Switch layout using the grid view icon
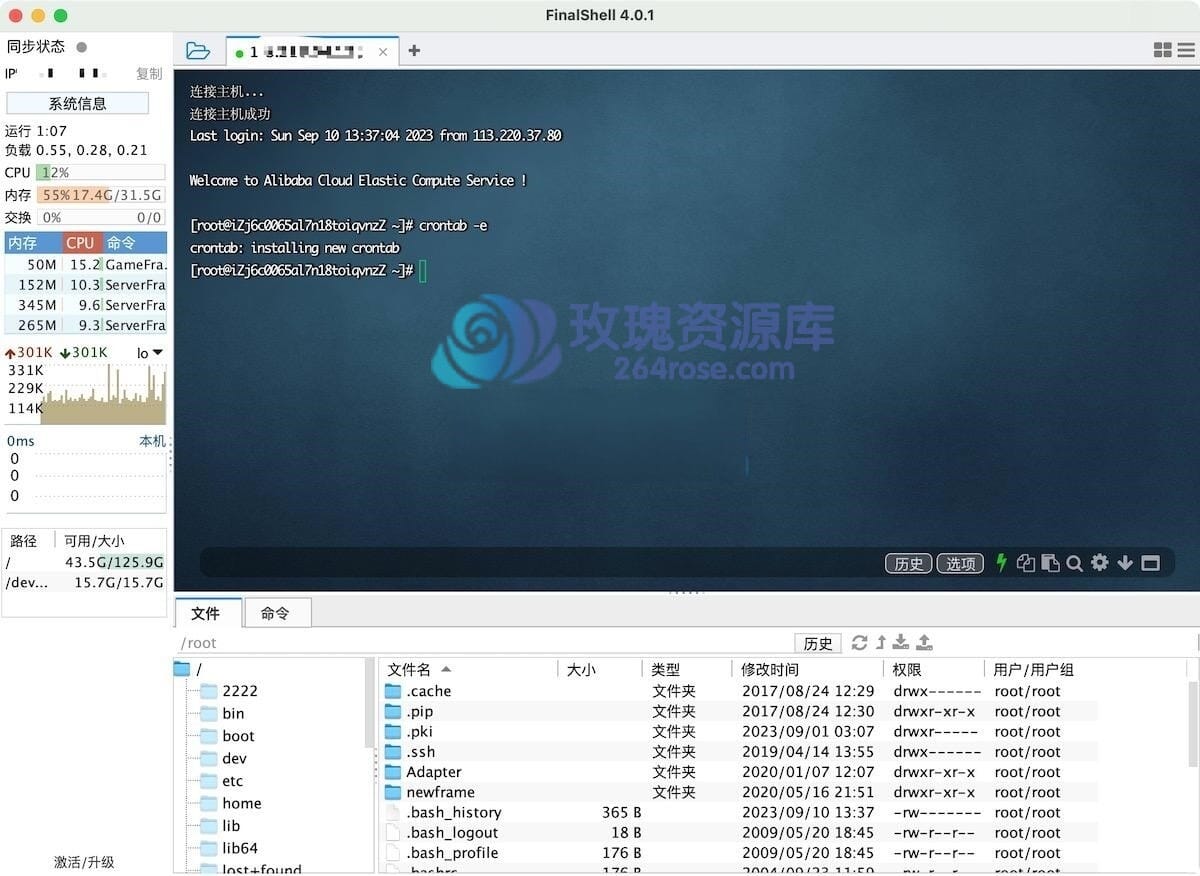The height and width of the screenshot is (876, 1200). click(x=1163, y=50)
